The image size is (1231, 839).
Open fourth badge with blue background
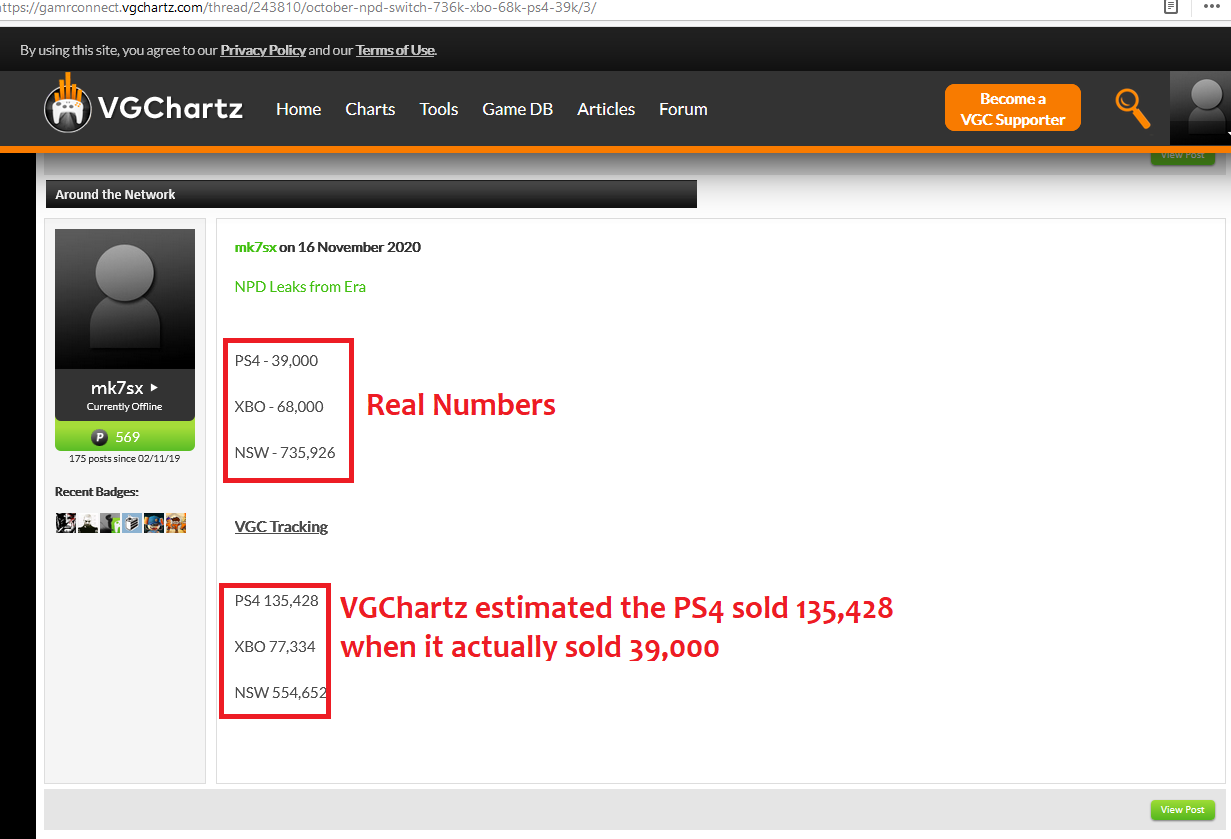point(132,522)
